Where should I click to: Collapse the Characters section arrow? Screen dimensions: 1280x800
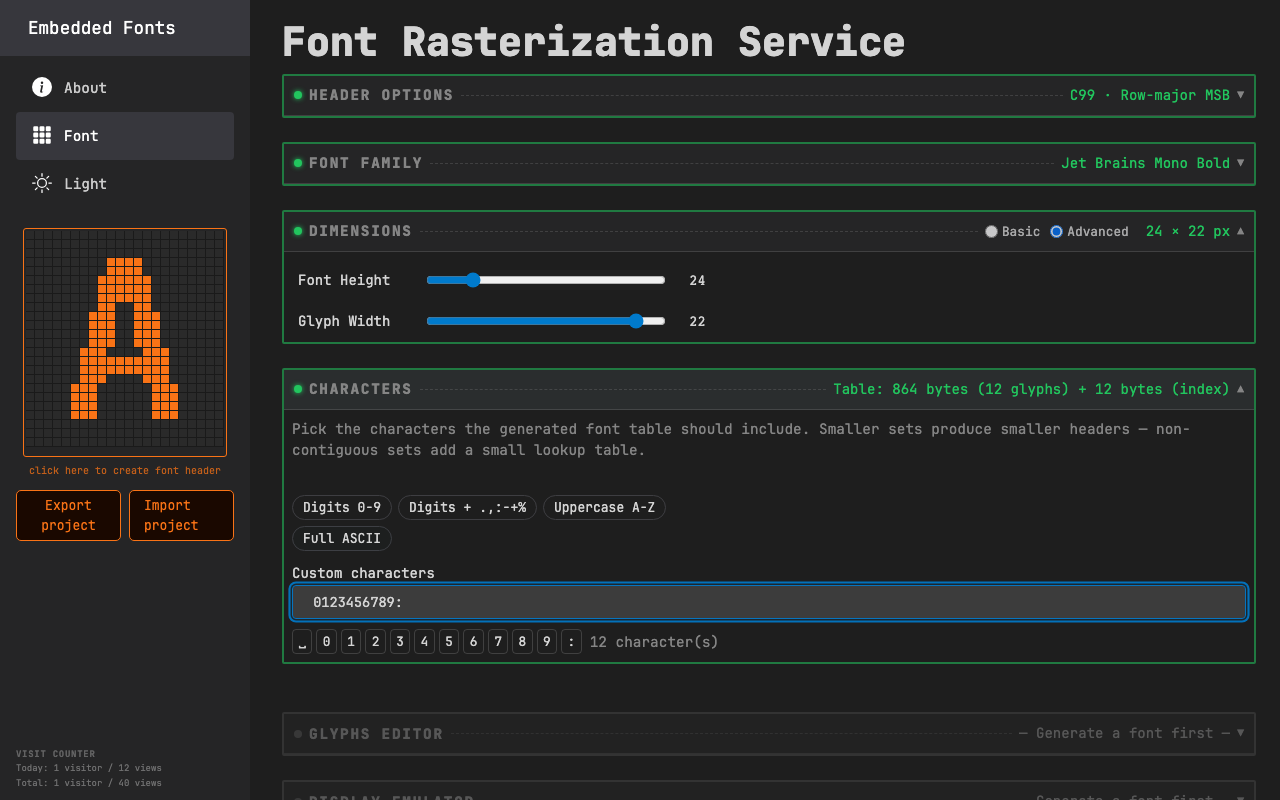pyautogui.click(x=1241, y=389)
